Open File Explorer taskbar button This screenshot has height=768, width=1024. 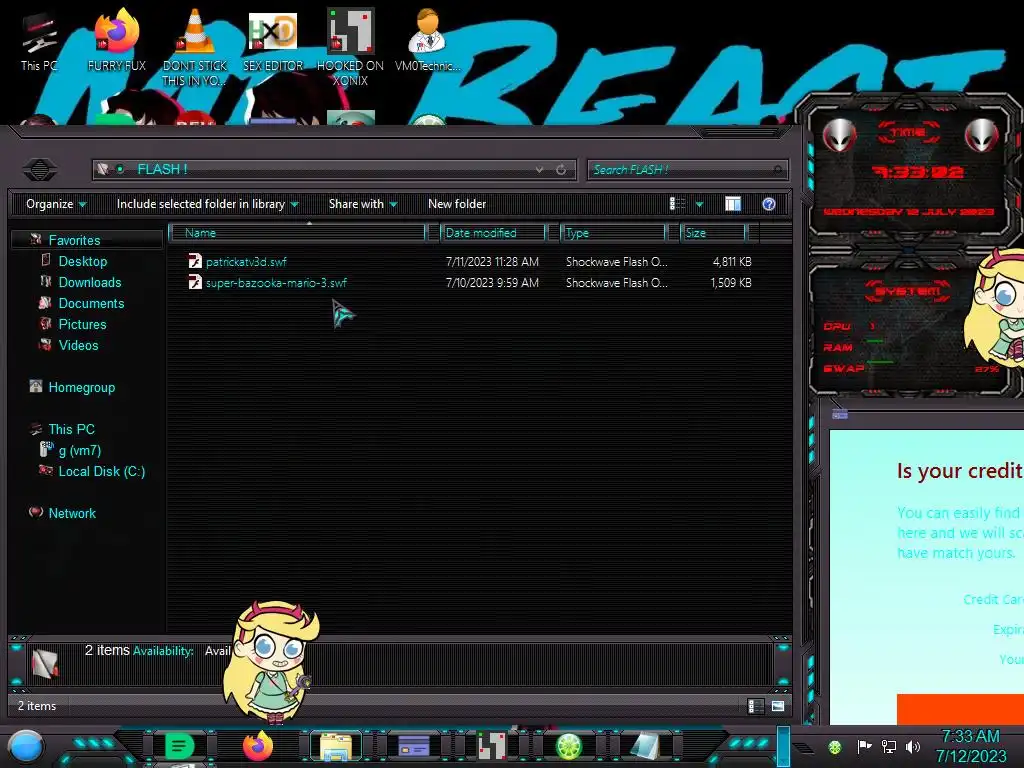tap(336, 746)
